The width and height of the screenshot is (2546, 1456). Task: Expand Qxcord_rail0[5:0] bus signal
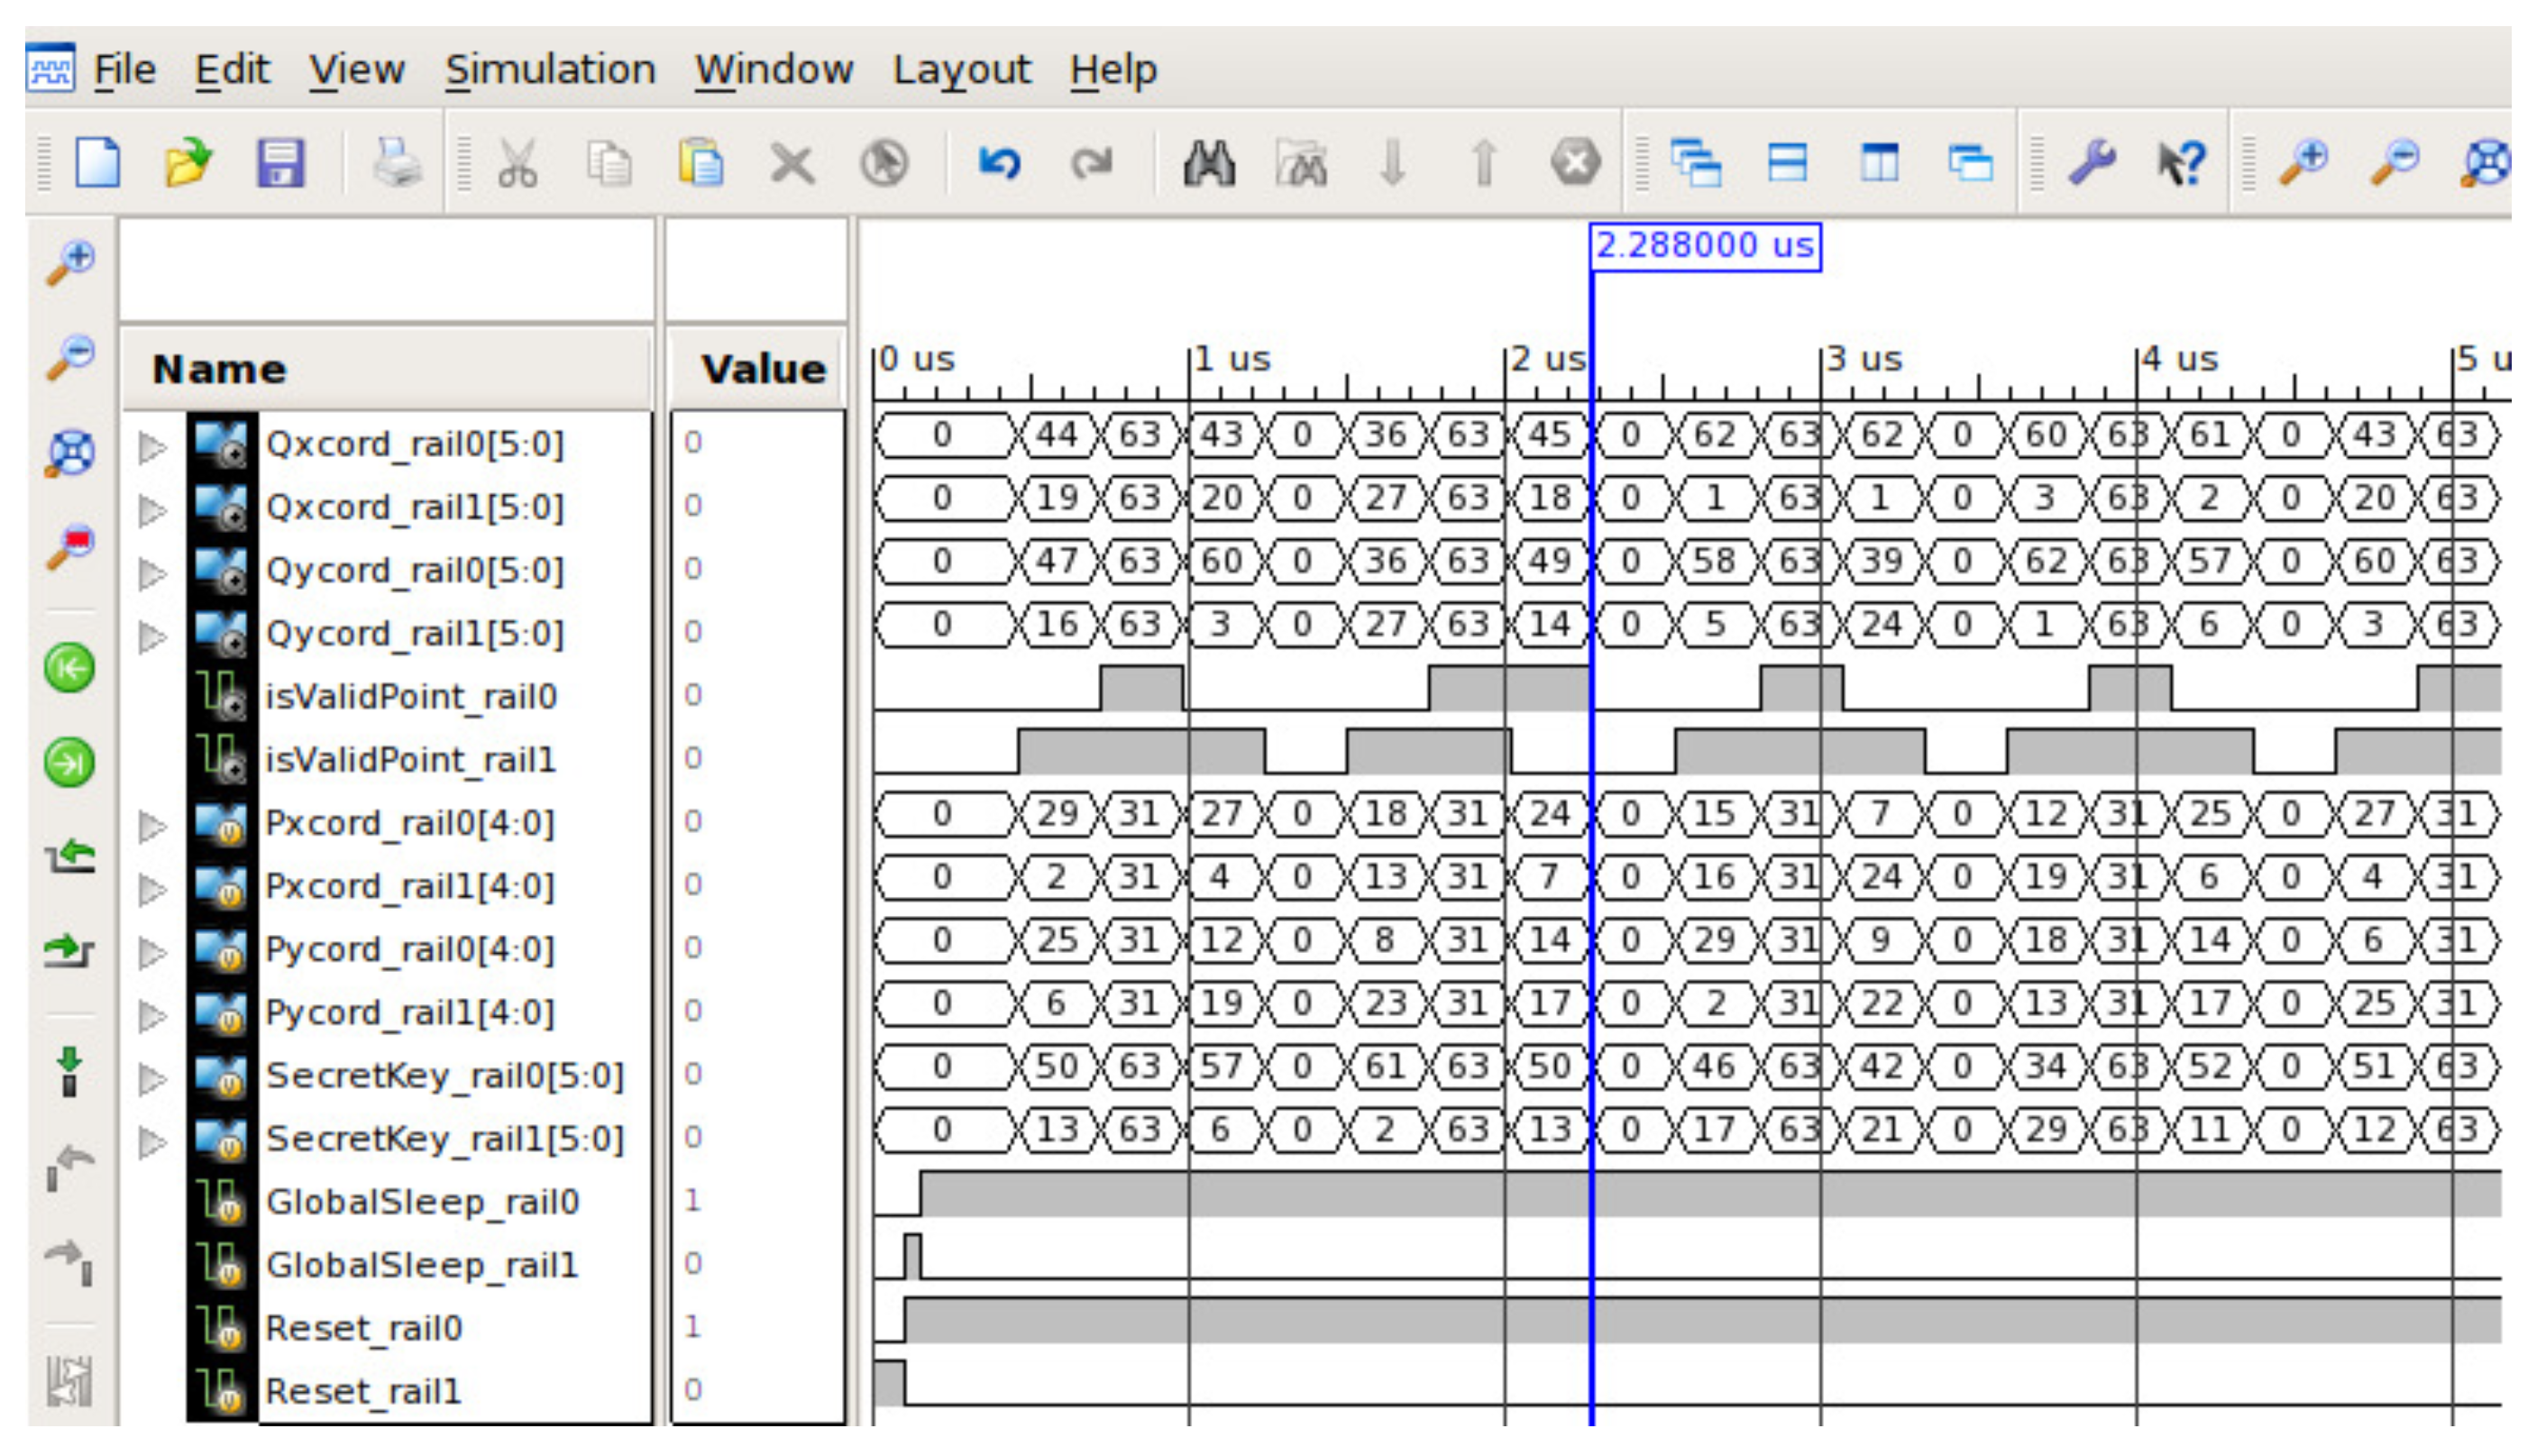coord(152,446)
